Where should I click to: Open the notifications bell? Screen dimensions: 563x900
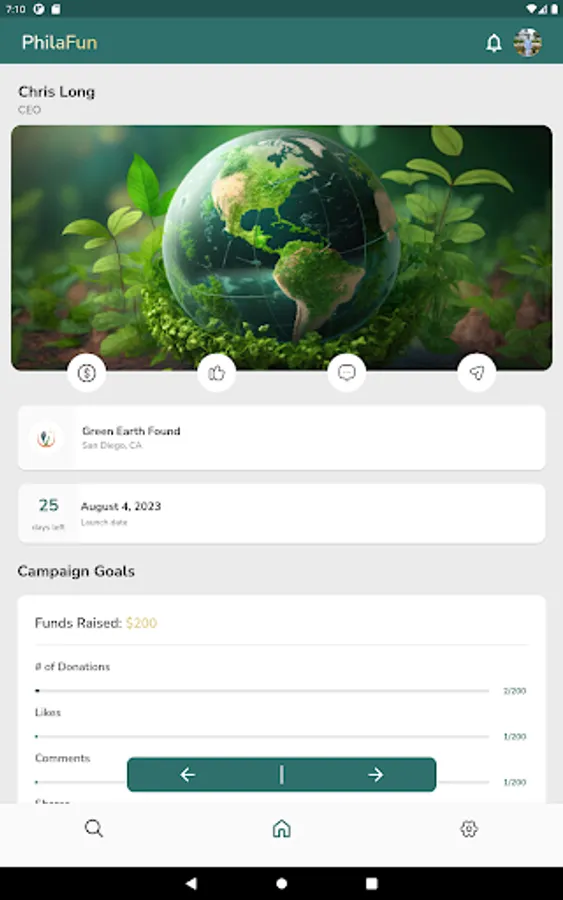(x=494, y=42)
